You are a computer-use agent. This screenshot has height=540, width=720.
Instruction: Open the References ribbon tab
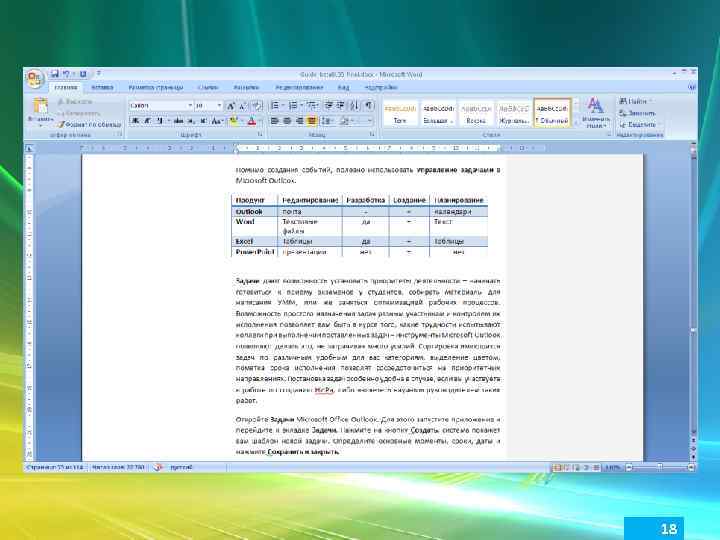pyautogui.click(x=208, y=87)
